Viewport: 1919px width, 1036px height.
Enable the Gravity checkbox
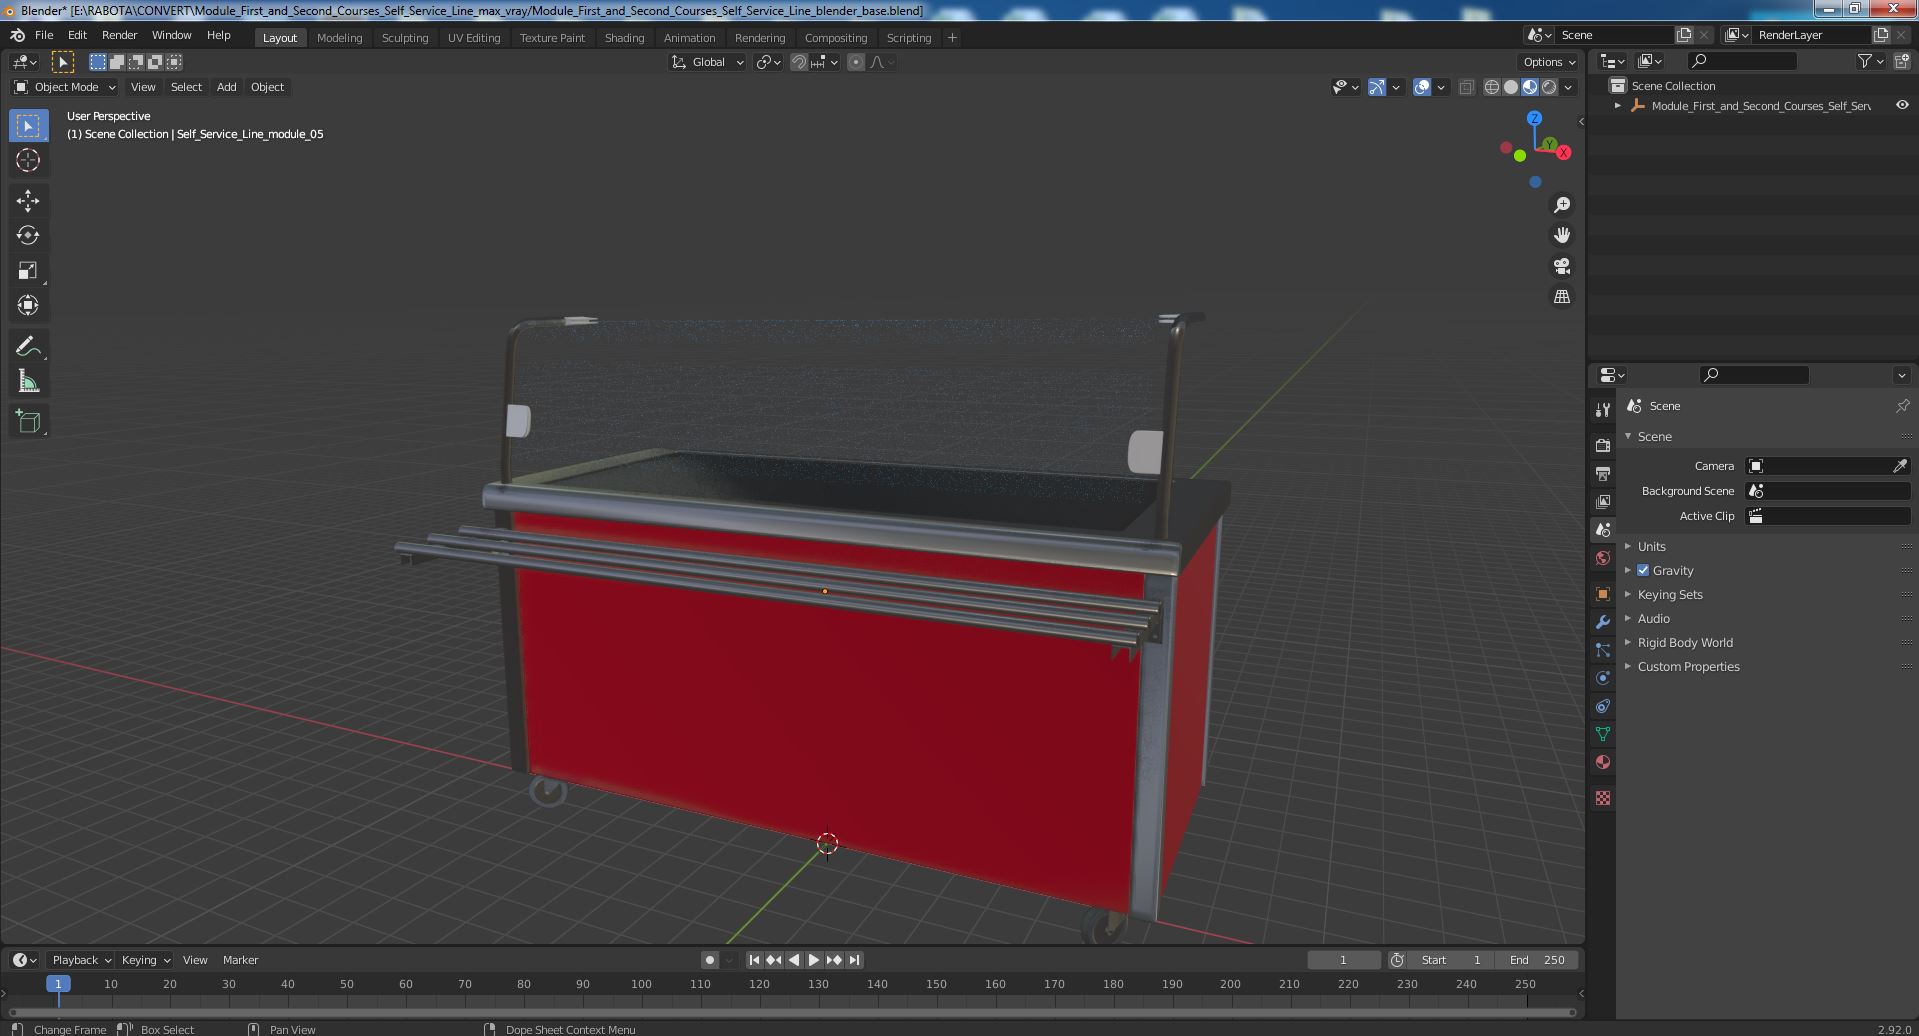click(x=1643, y=570)
